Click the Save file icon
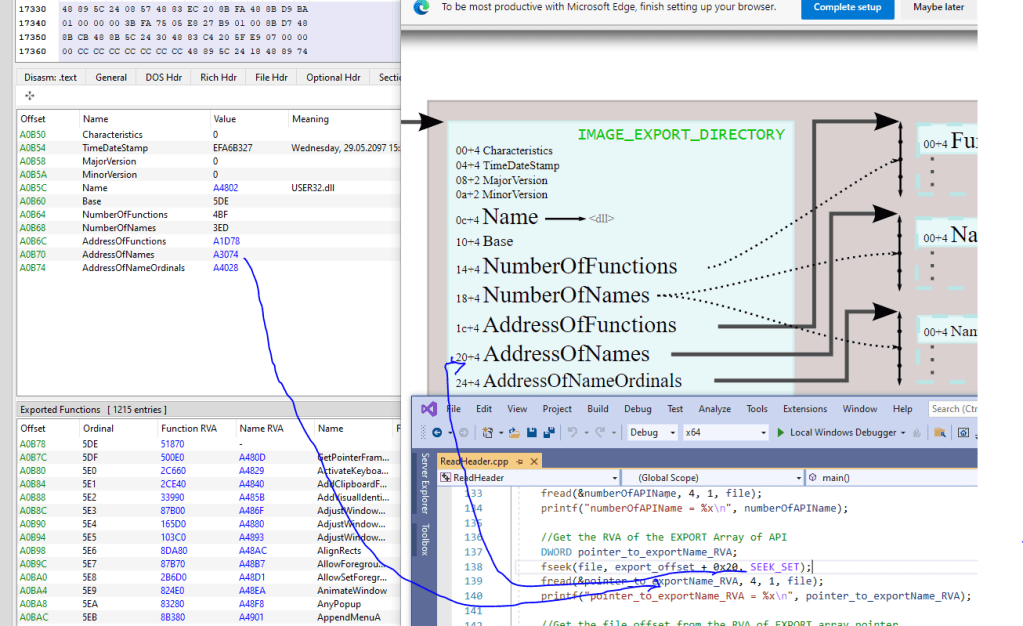1023x626 pixels. click(530, 433)
